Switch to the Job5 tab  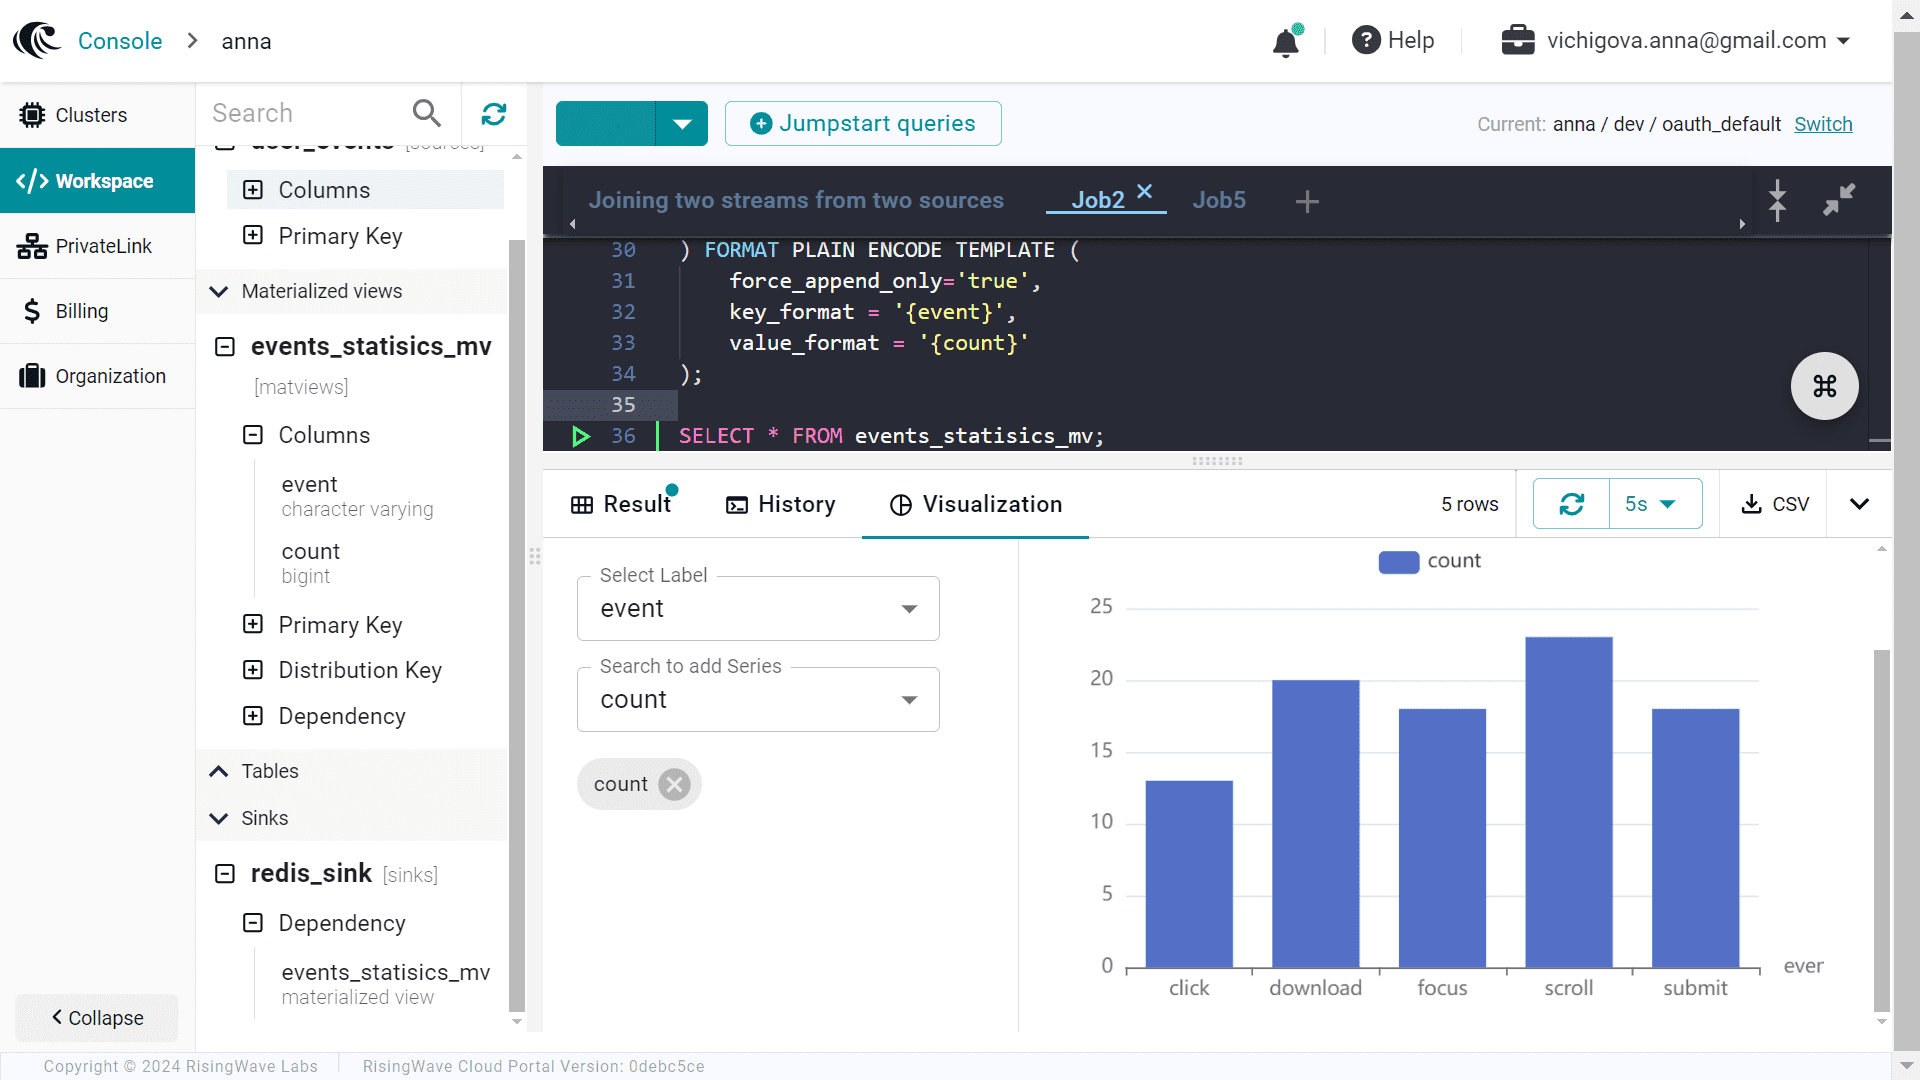[1218, 200]
